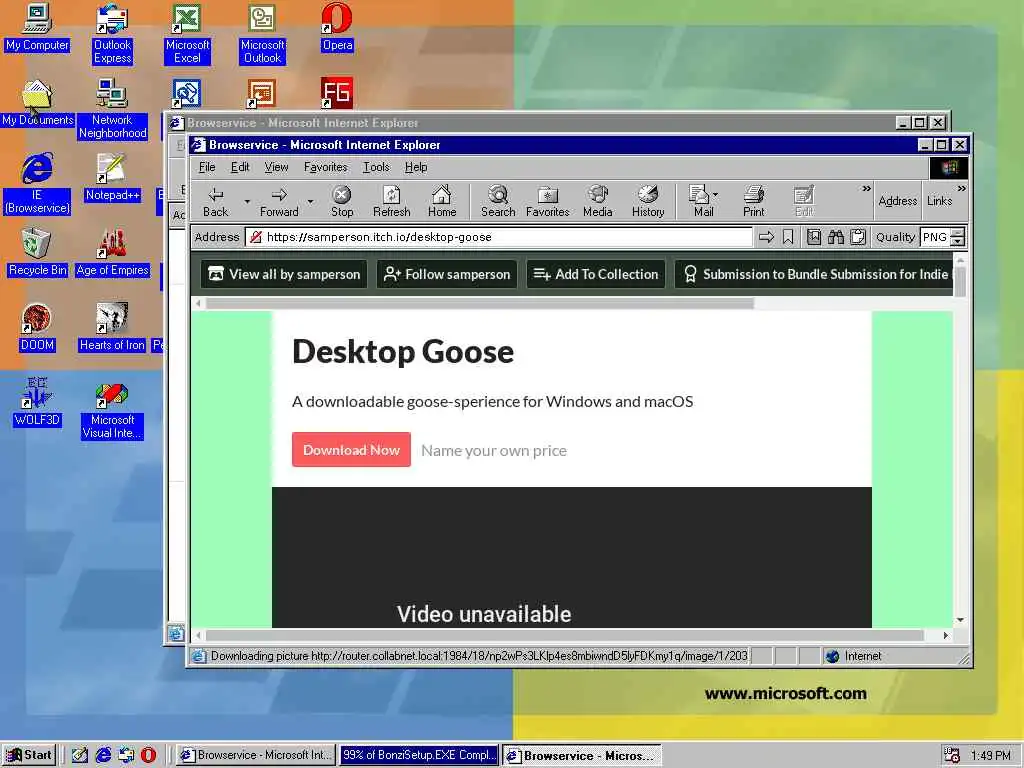The height and width of the screenshot is (768, 1024).
Task: Click the Download Now button
Action: 351,449
